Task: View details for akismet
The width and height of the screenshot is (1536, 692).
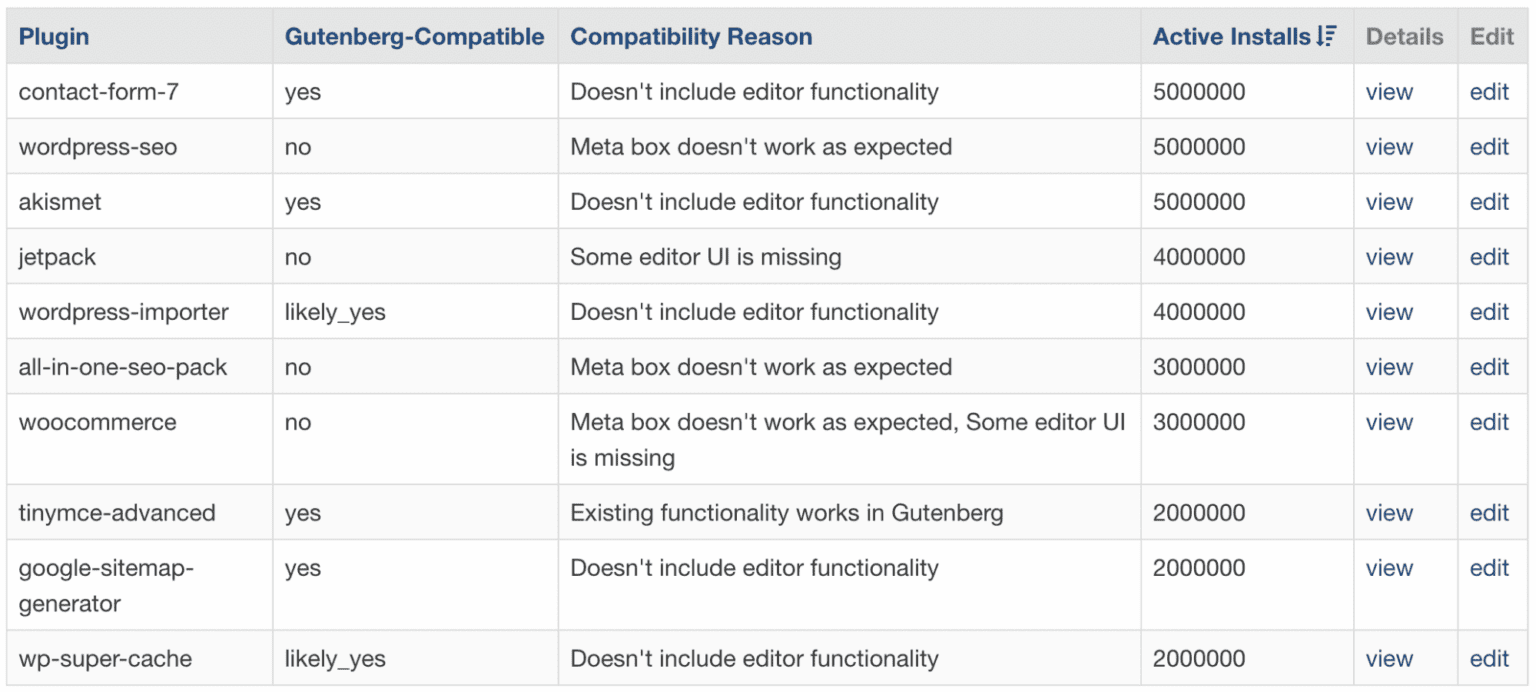Action: (1389, 201)
